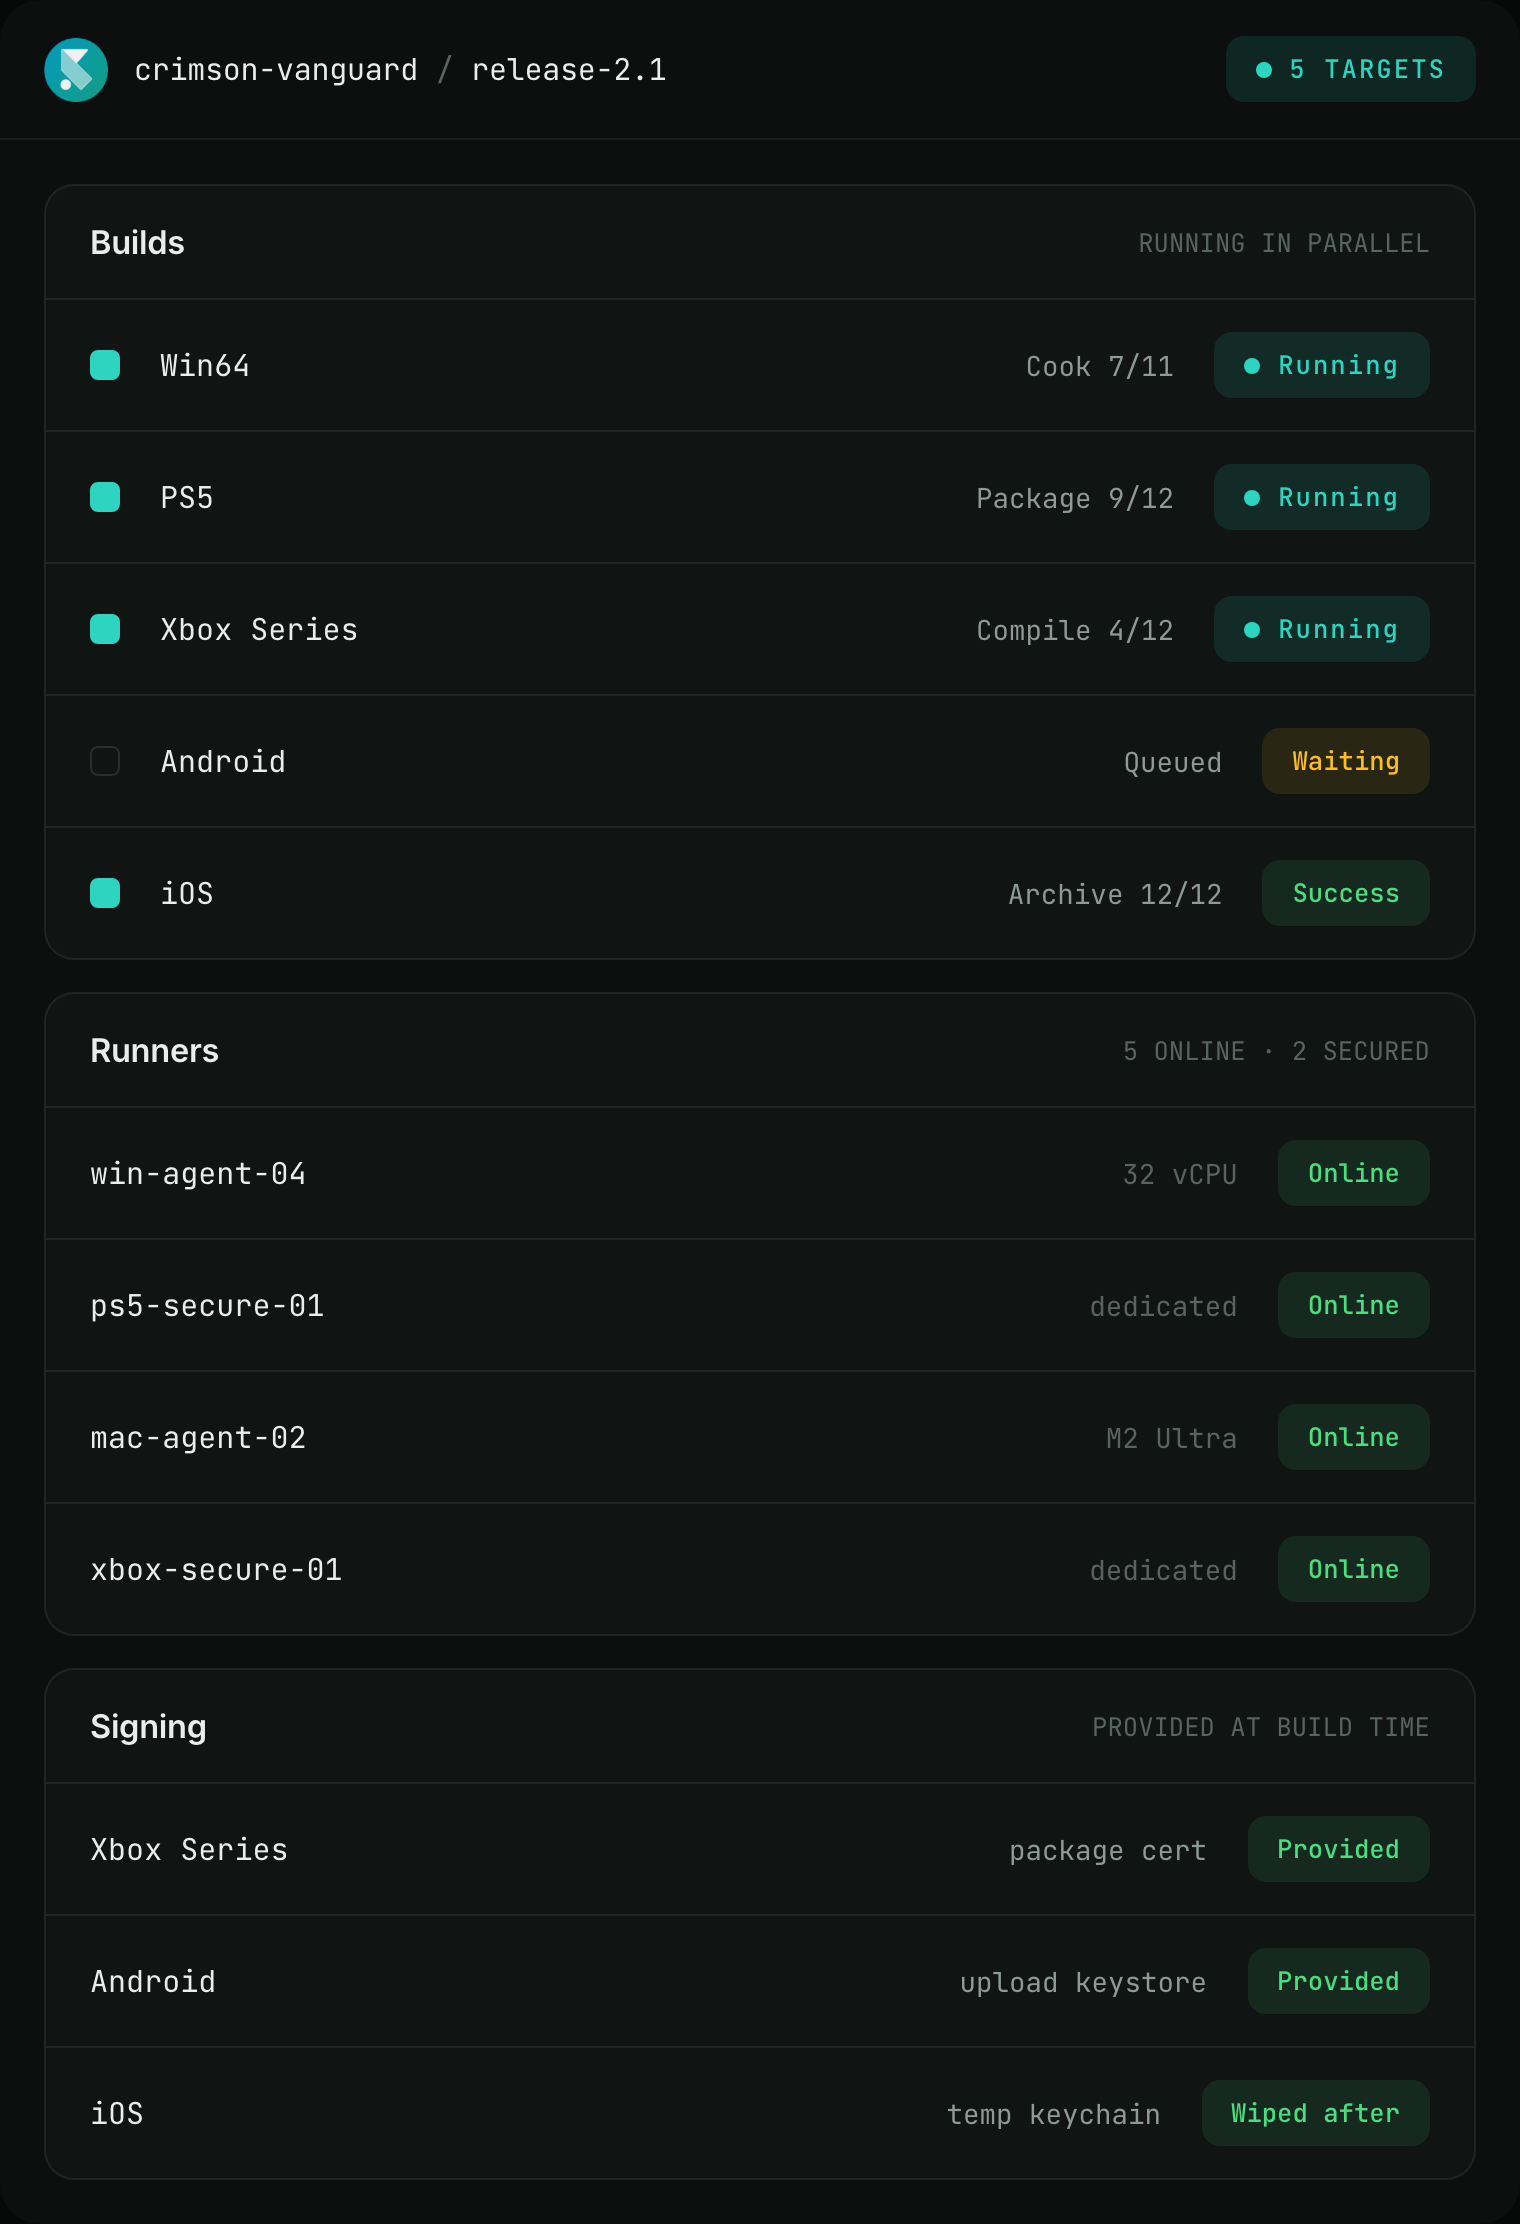Image resolution: width=1520 pixels, height=2224 pixels.
Task: Click the Online badge for mac-agent-02
Action: [1353, 1437]
